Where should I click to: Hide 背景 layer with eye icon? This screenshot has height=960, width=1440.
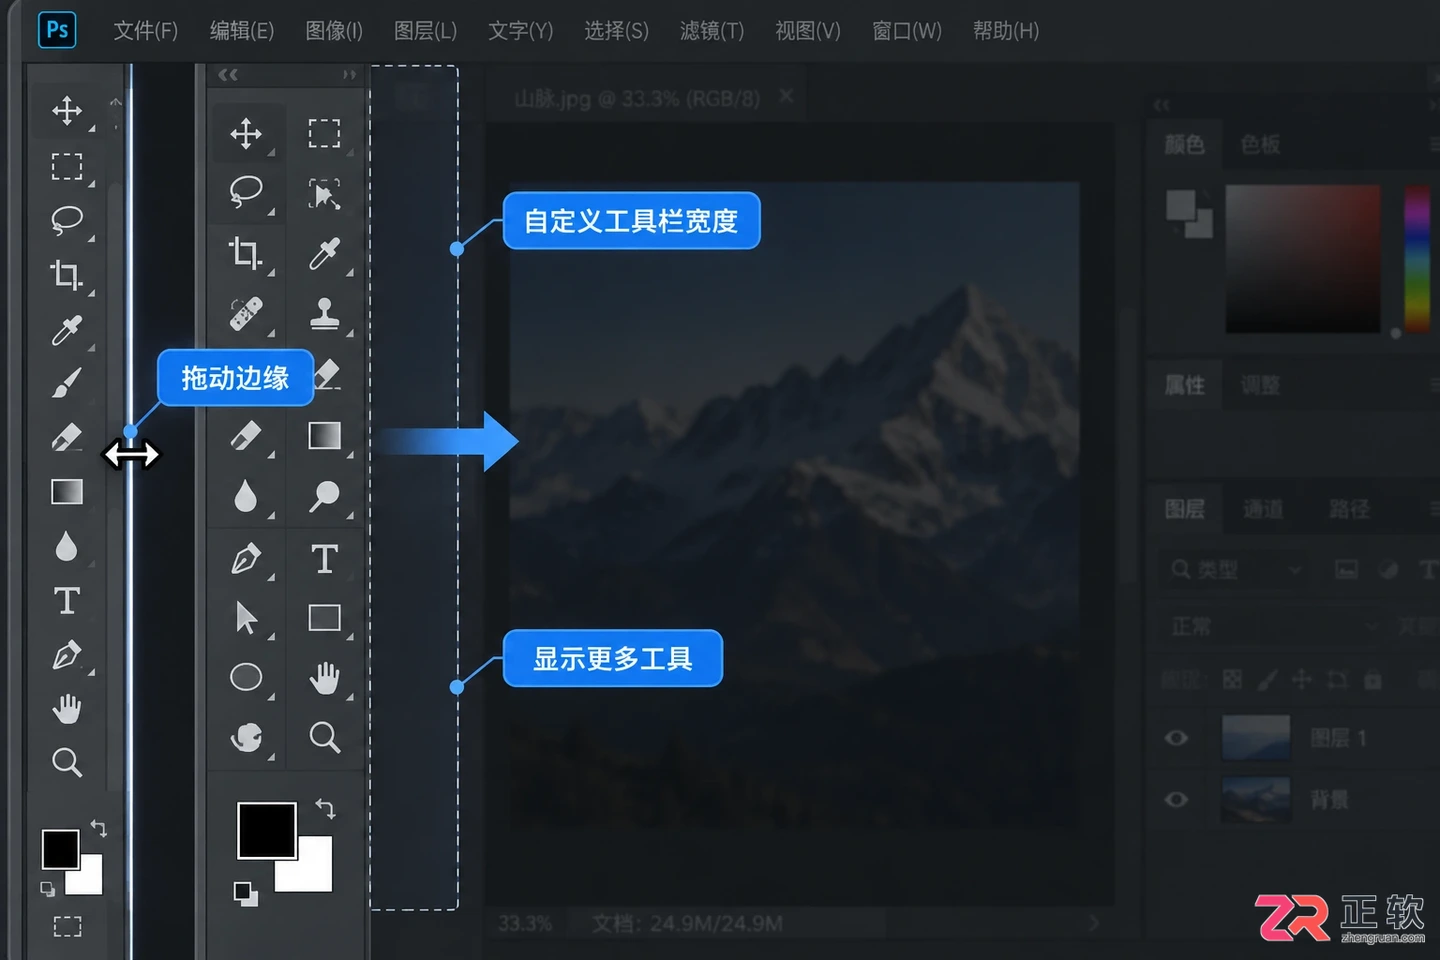[1177, 799]
